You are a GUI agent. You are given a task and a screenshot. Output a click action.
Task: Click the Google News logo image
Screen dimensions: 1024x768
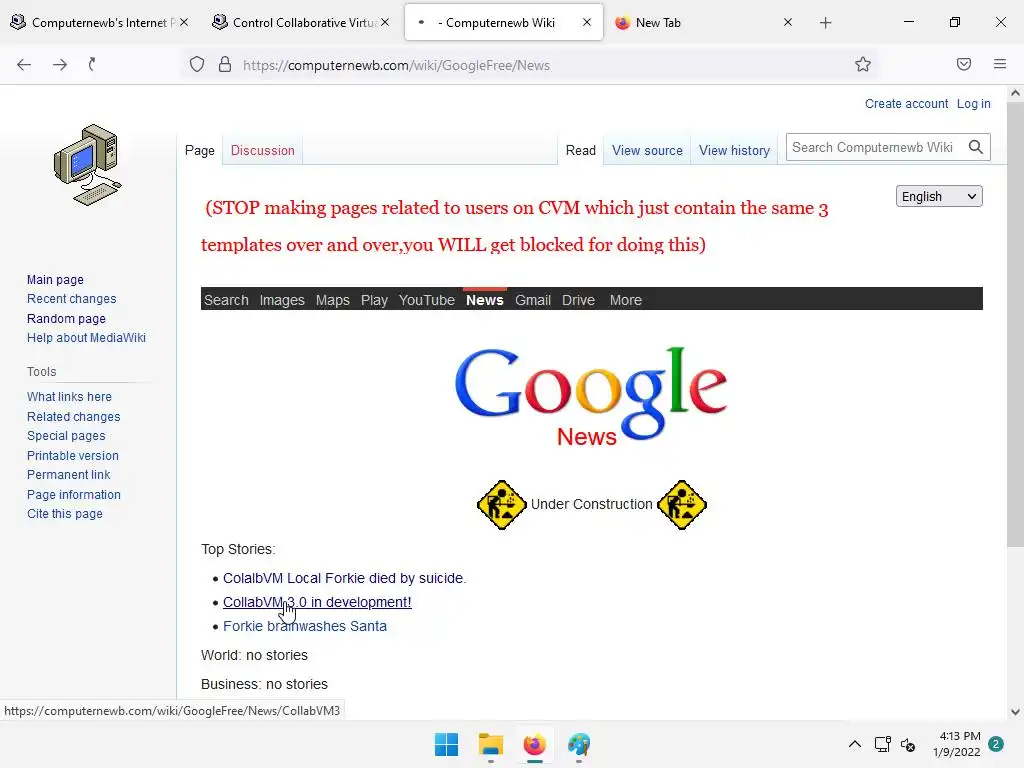point(591,396)
